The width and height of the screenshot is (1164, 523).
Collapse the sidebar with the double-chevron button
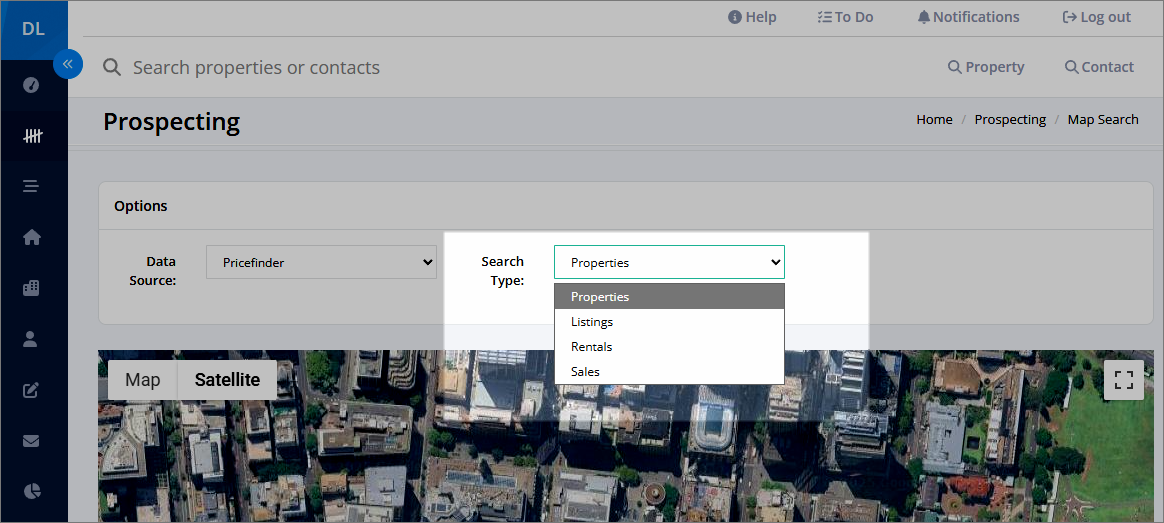pyautogui.click(x=68, y=64)
